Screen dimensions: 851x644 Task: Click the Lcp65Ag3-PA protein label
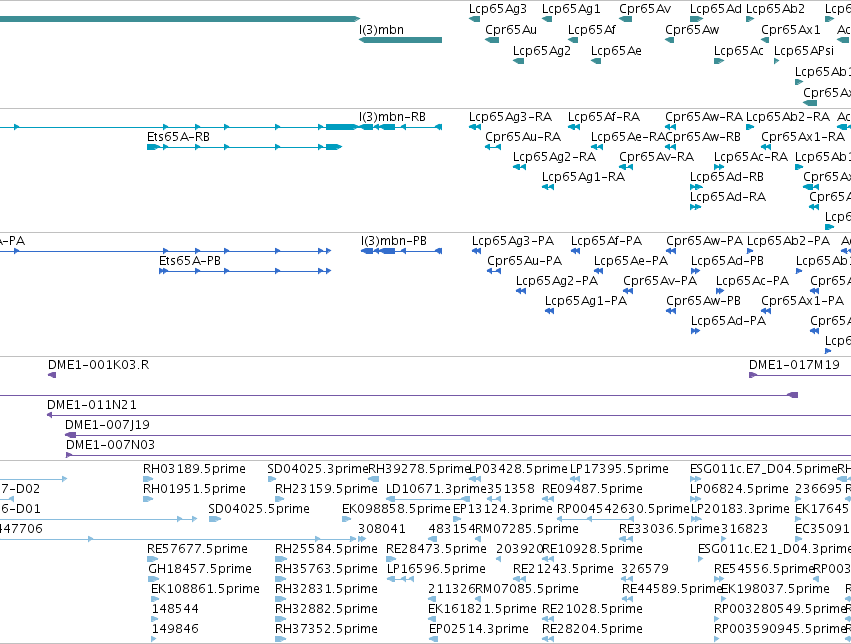click(512, 241)
